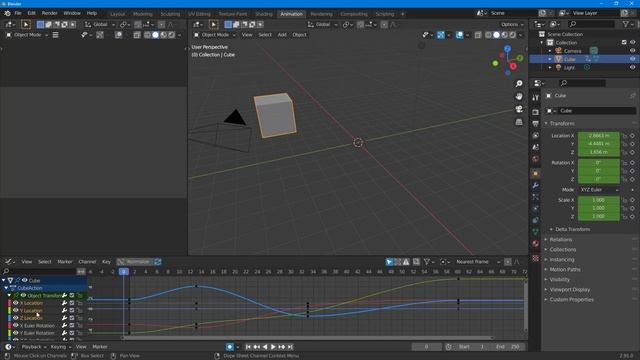The height and width of the screenshot is (360, 640).
Task: Select the tweak tool icon in right viewport header
Action: tap(213, 24)
